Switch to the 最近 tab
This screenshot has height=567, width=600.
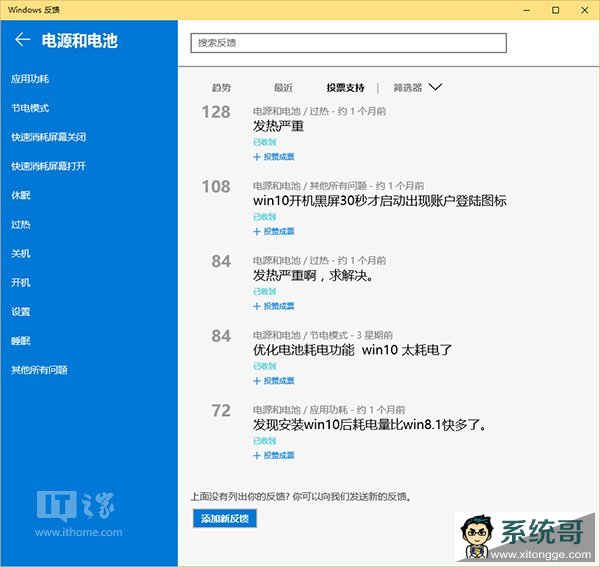(283, 88)
